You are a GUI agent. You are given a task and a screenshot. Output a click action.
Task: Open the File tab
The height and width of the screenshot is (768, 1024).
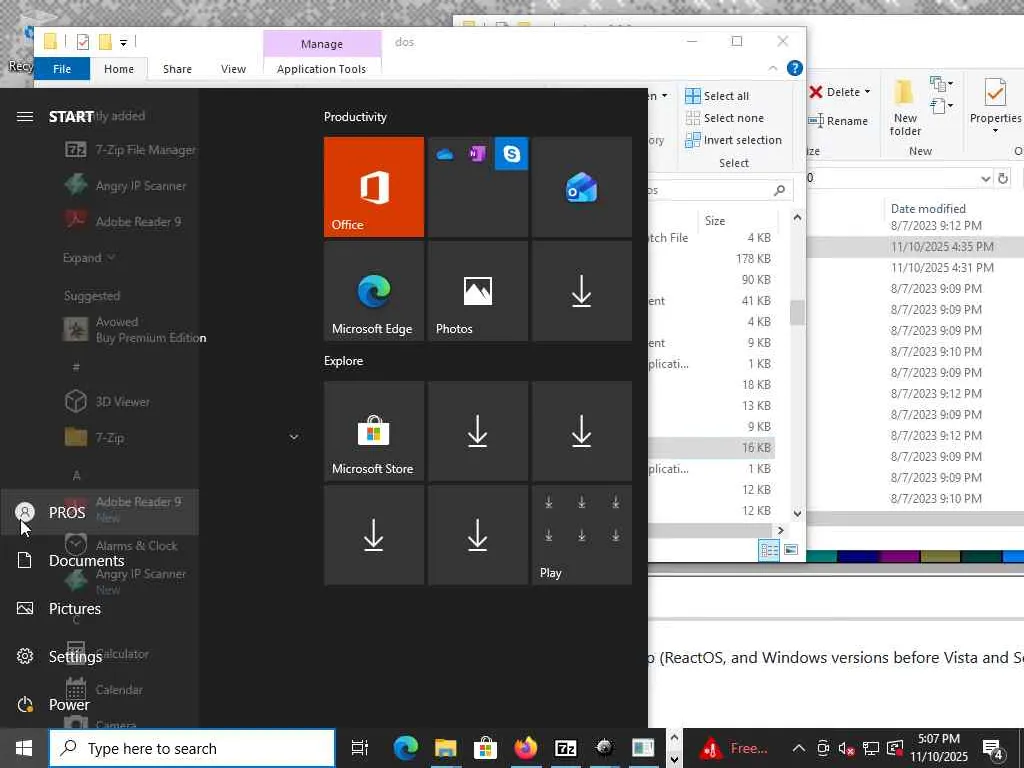click(62, 69)
